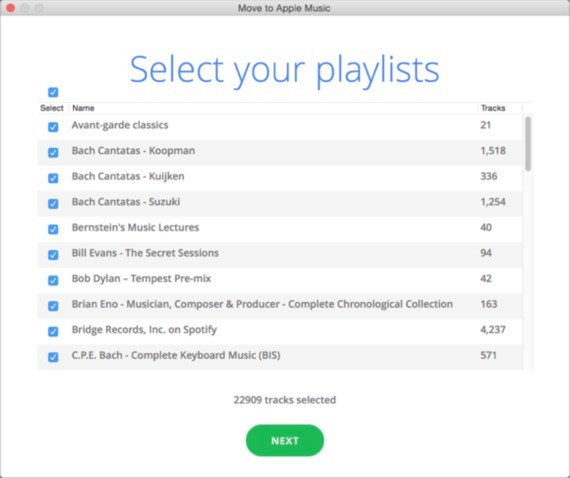Select Bob Dylan – Tempest Pre-mix name
570x478 pixels.
pyautogui.click(x=141, y=278)
